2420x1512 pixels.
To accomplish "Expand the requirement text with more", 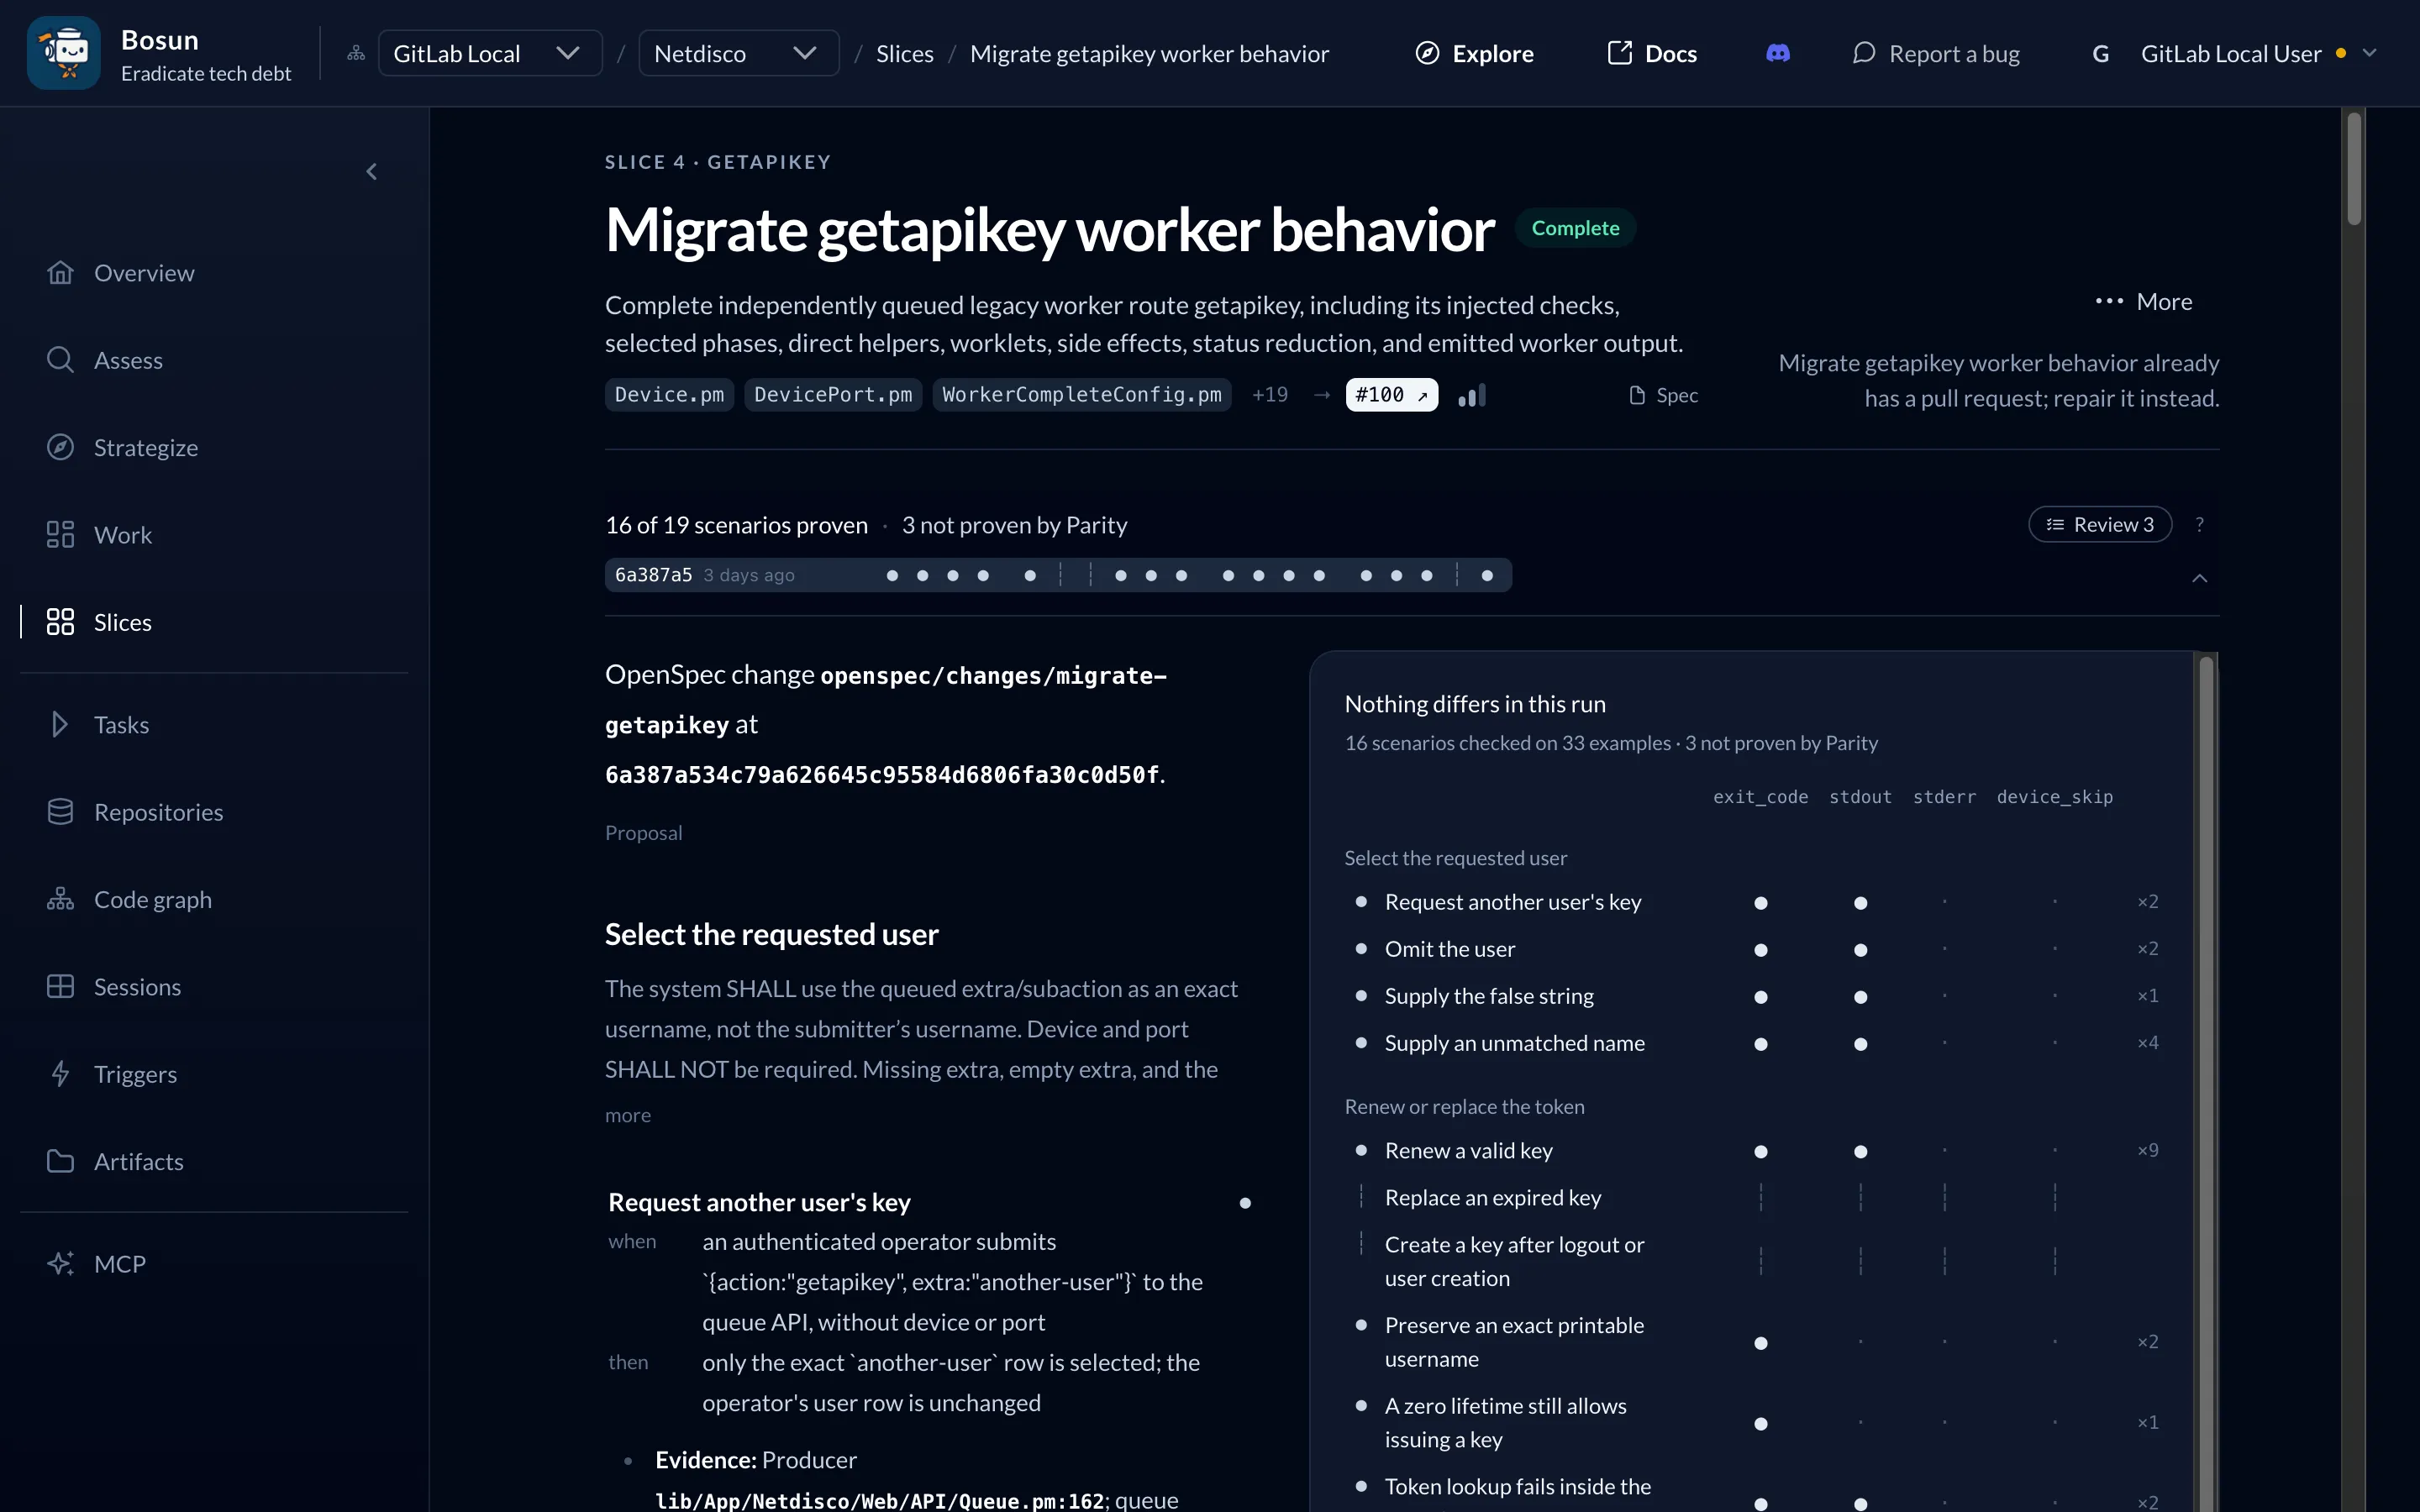I will click(627, 1115).
